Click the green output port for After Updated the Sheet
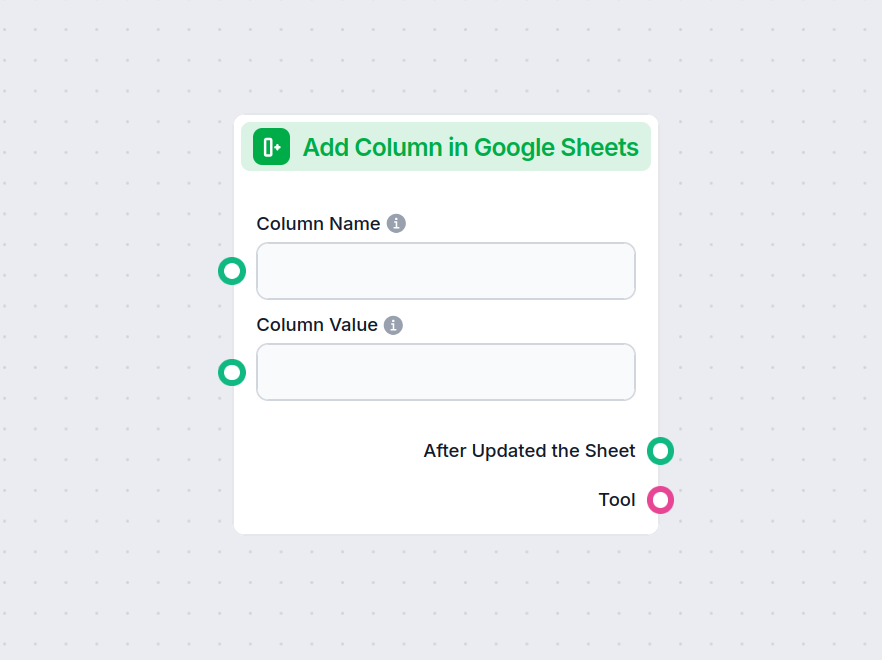Image resolution: width=882 pixels, height=660 pixels. click(660, 451)
